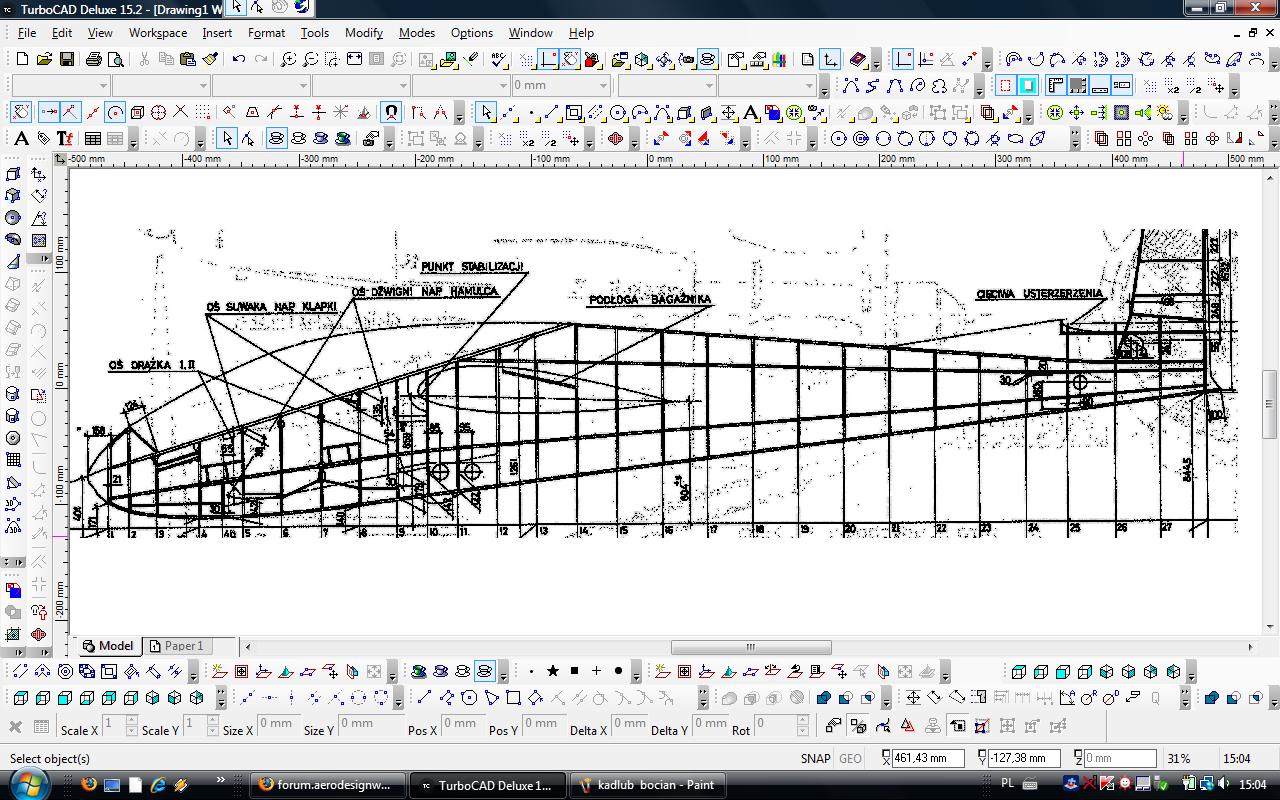1280x800 pixels.
Task: Toggle GEO mode in the status bar
Action: coord(850,758)
